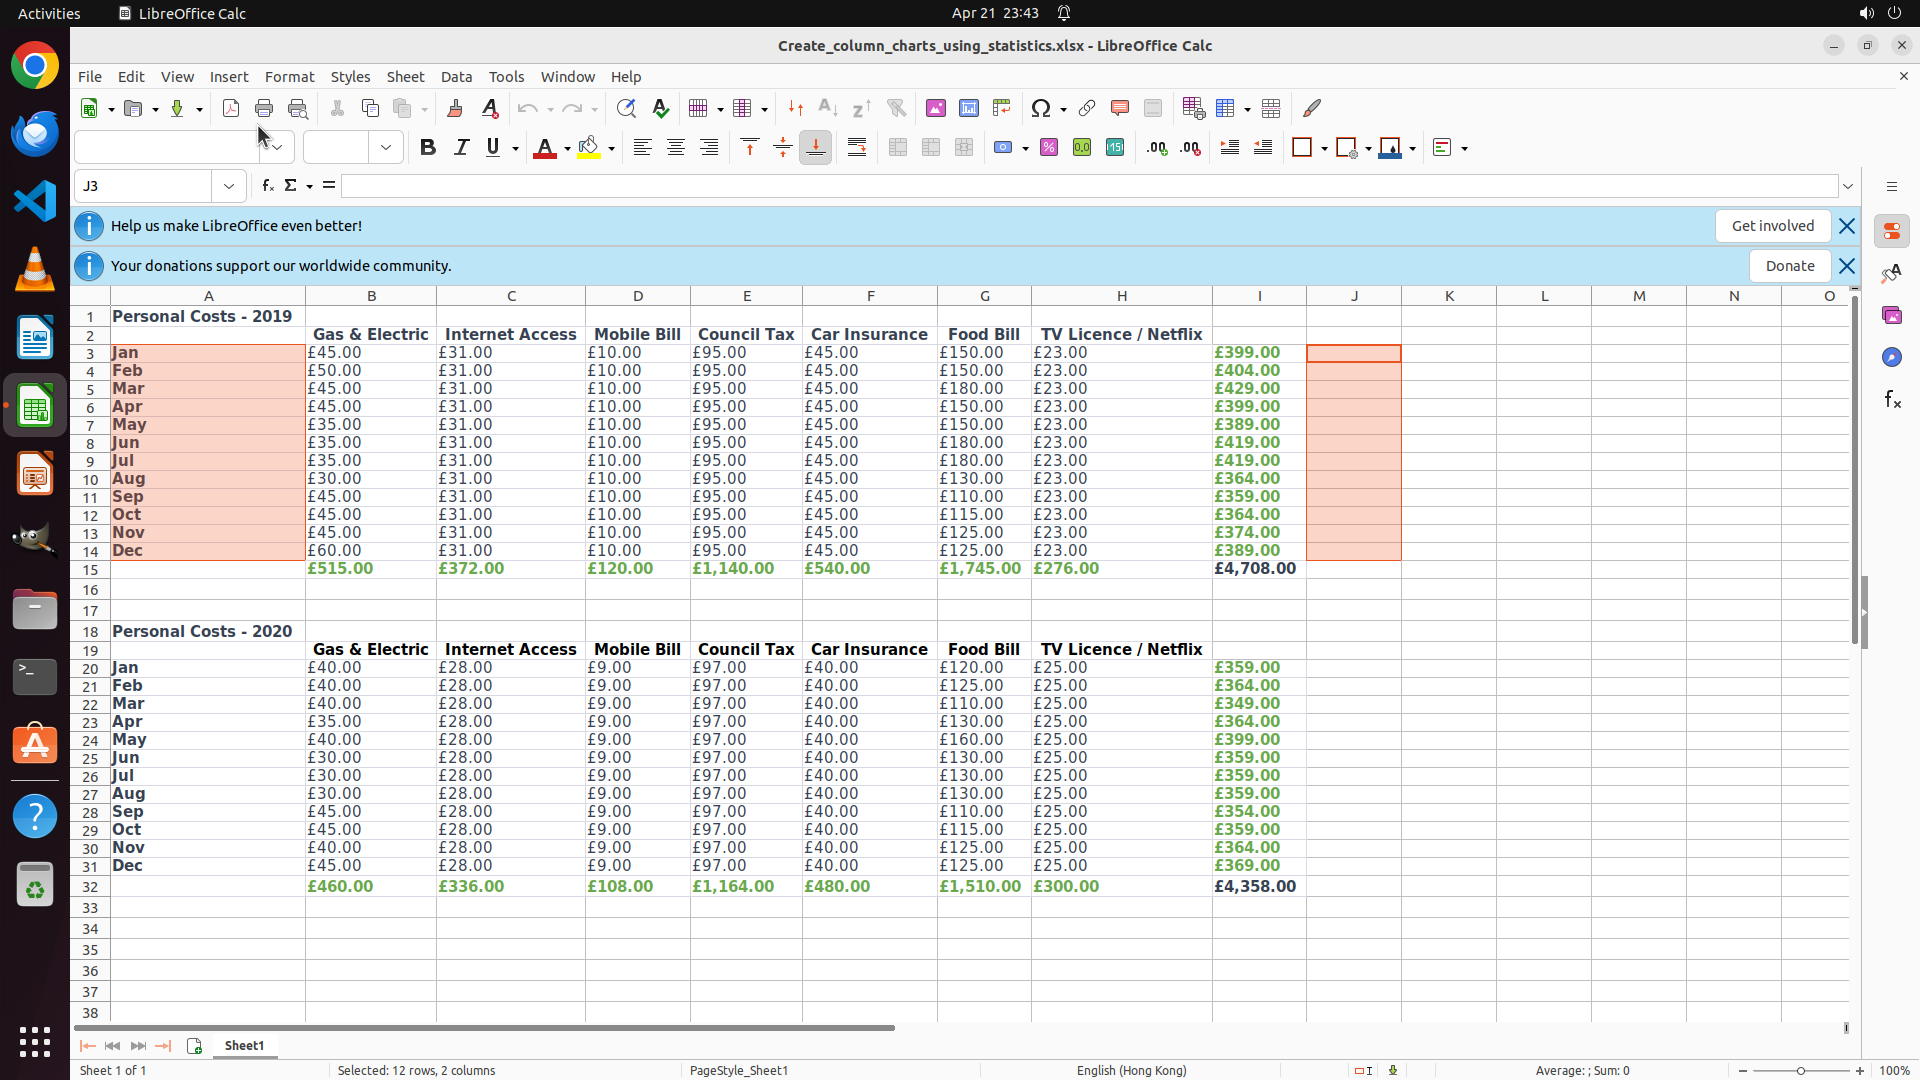Open the font size dropdown arrow
The height and width of the screenshot is (1080, 1920).
click(x=386, y=148)
